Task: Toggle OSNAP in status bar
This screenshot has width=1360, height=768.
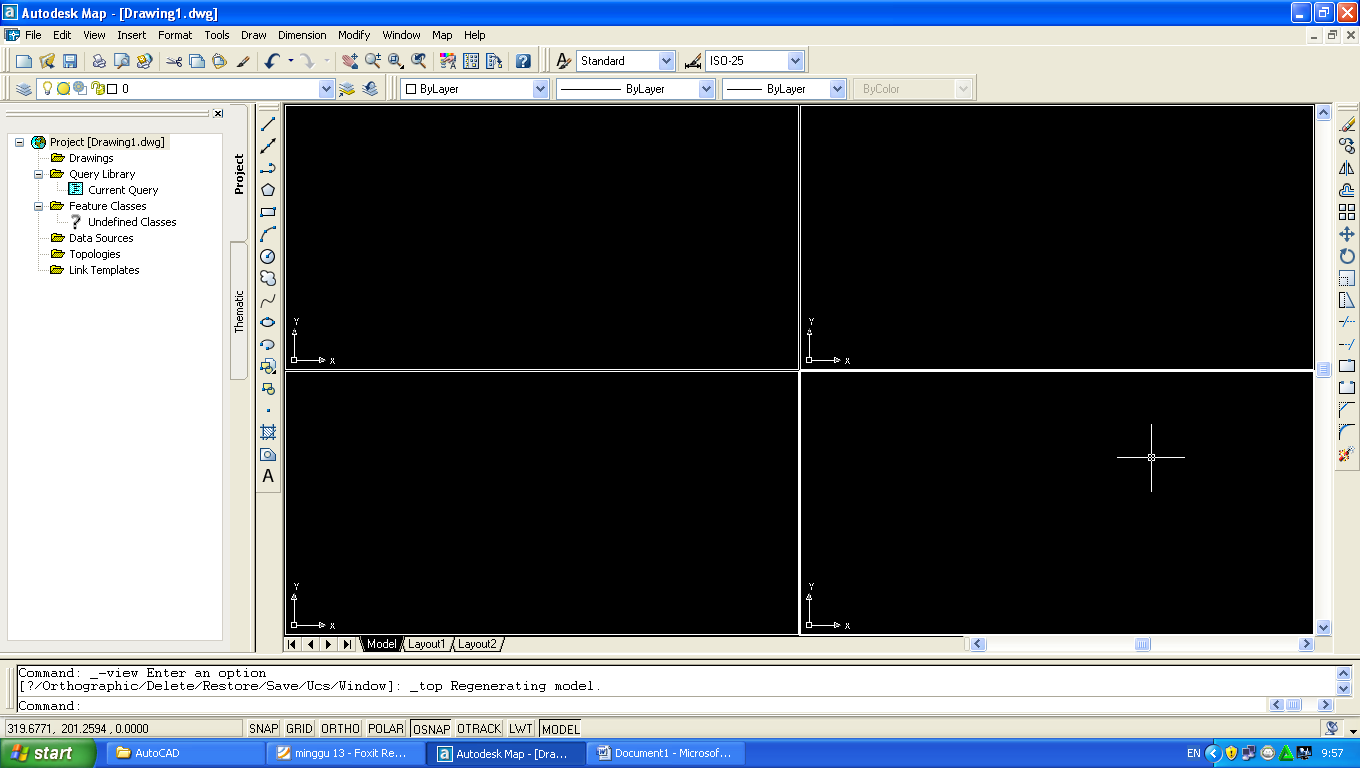Action: pyautogui.click(x=431, y=729)
